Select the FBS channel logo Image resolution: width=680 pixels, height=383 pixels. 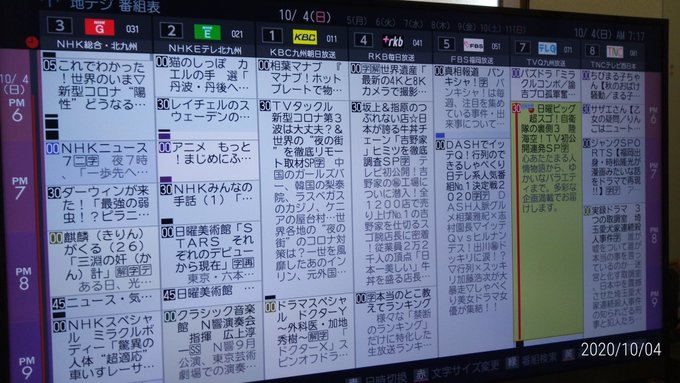473,45
